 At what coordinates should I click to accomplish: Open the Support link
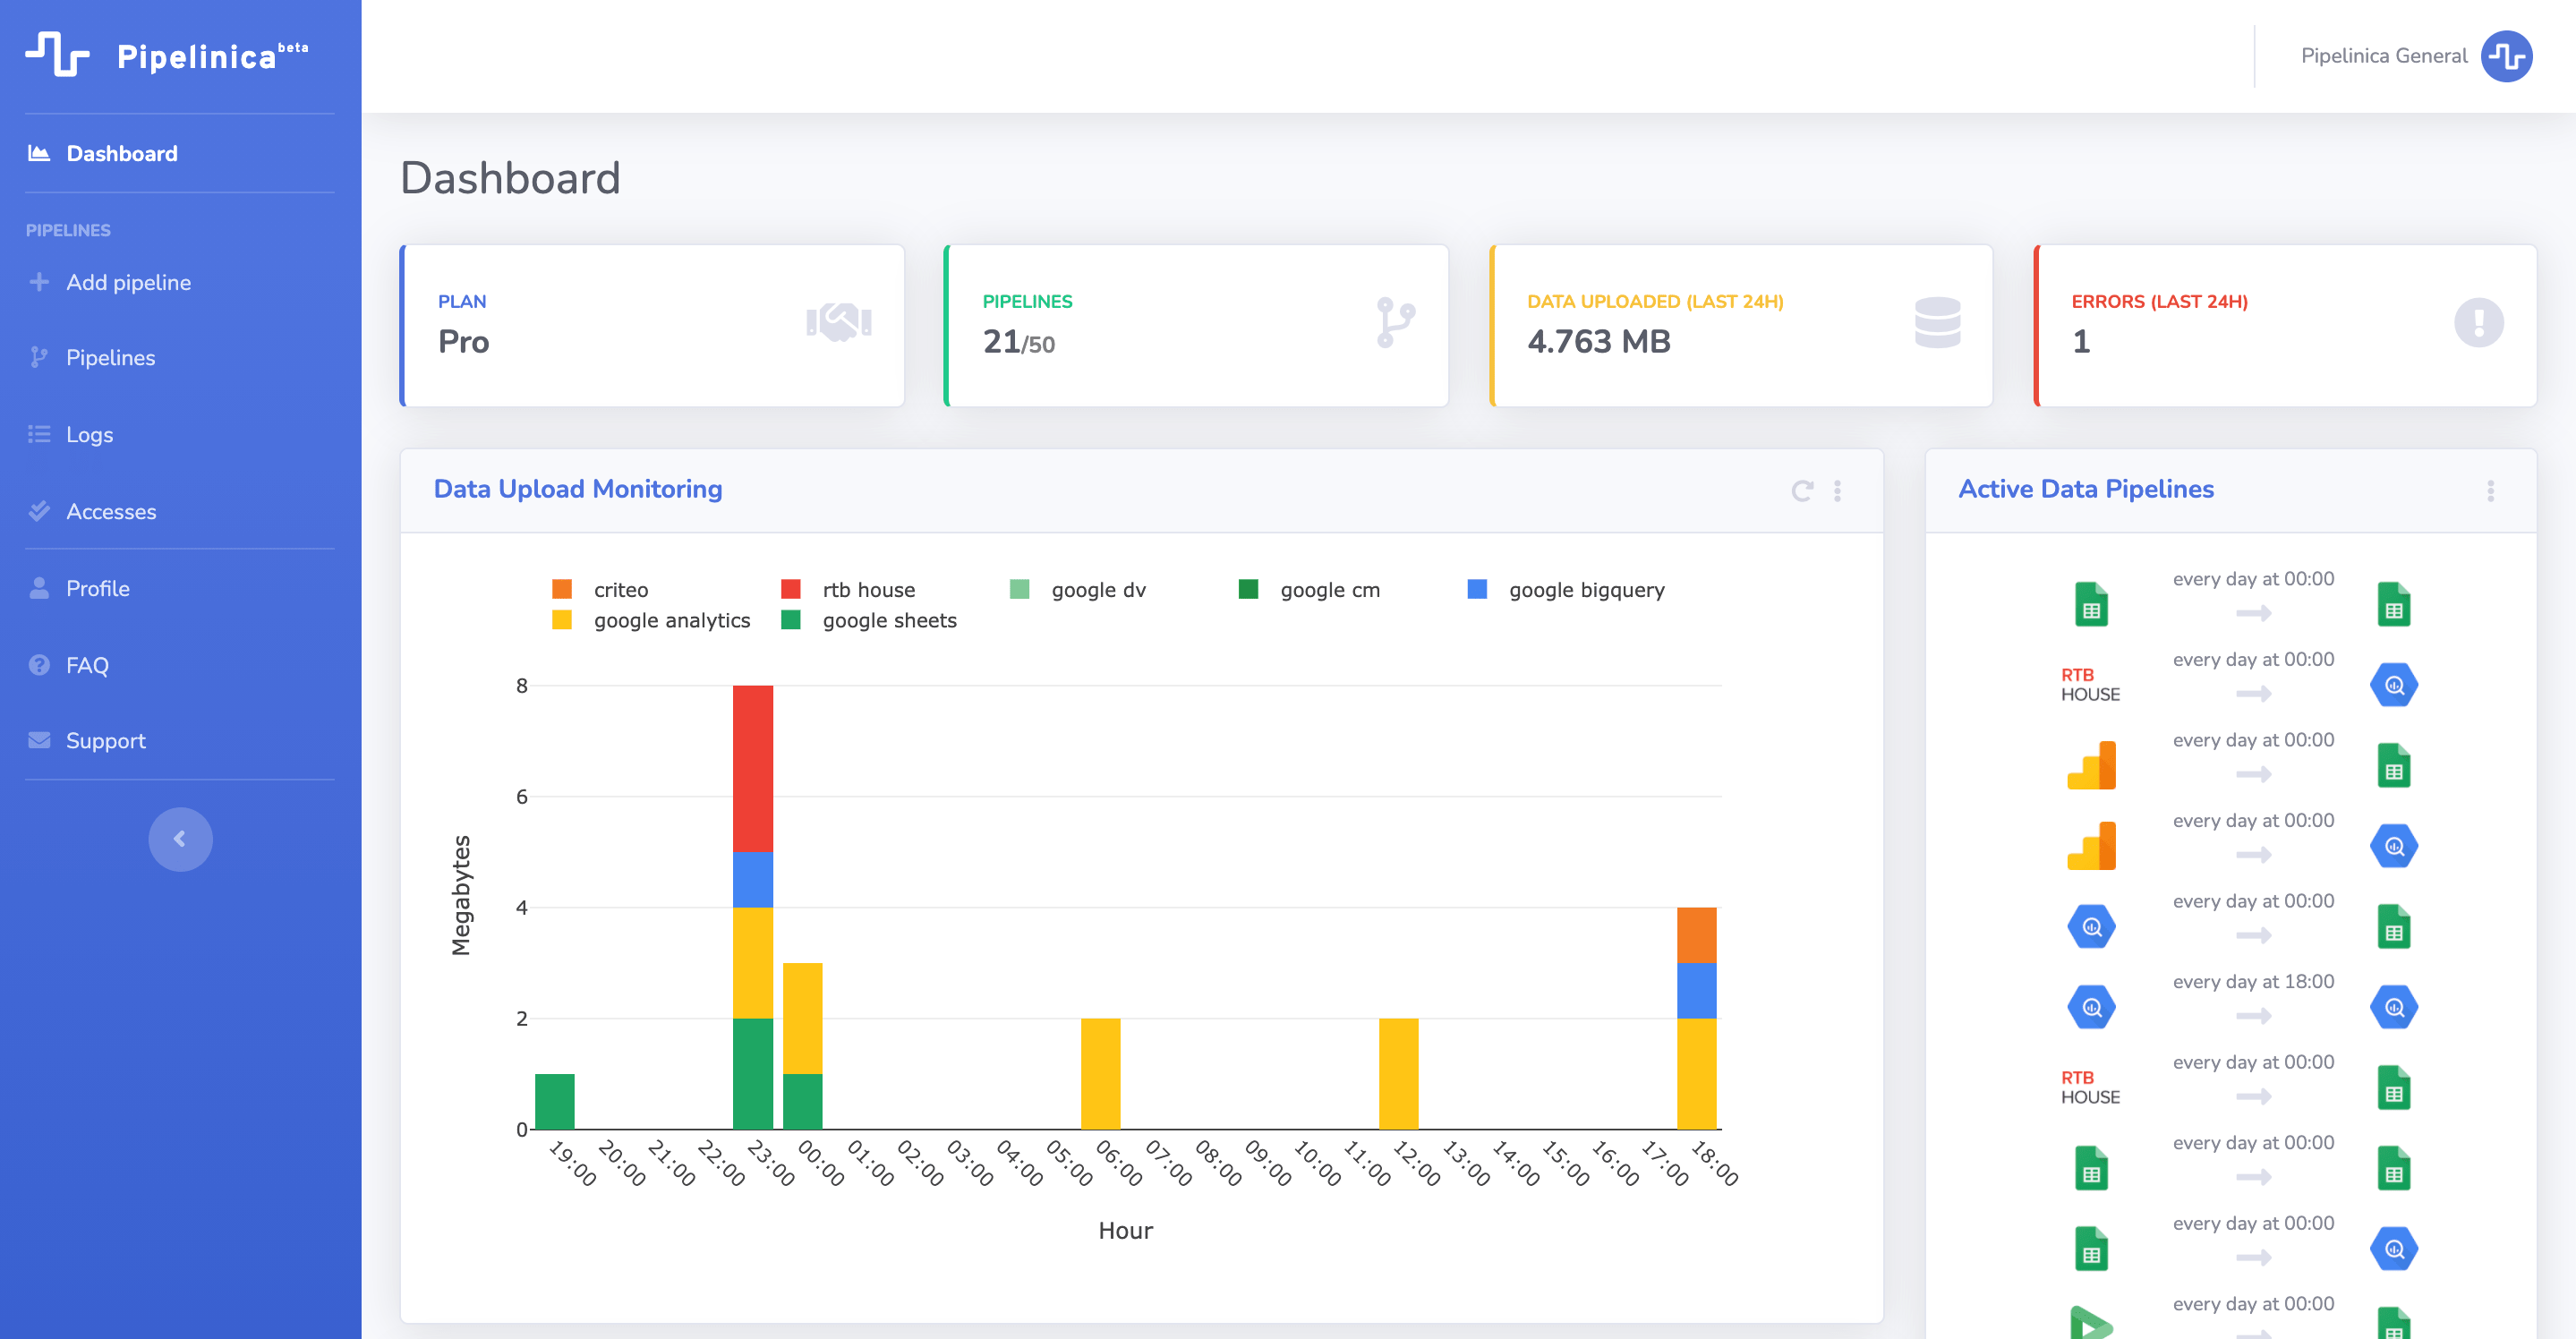(105, 741)
